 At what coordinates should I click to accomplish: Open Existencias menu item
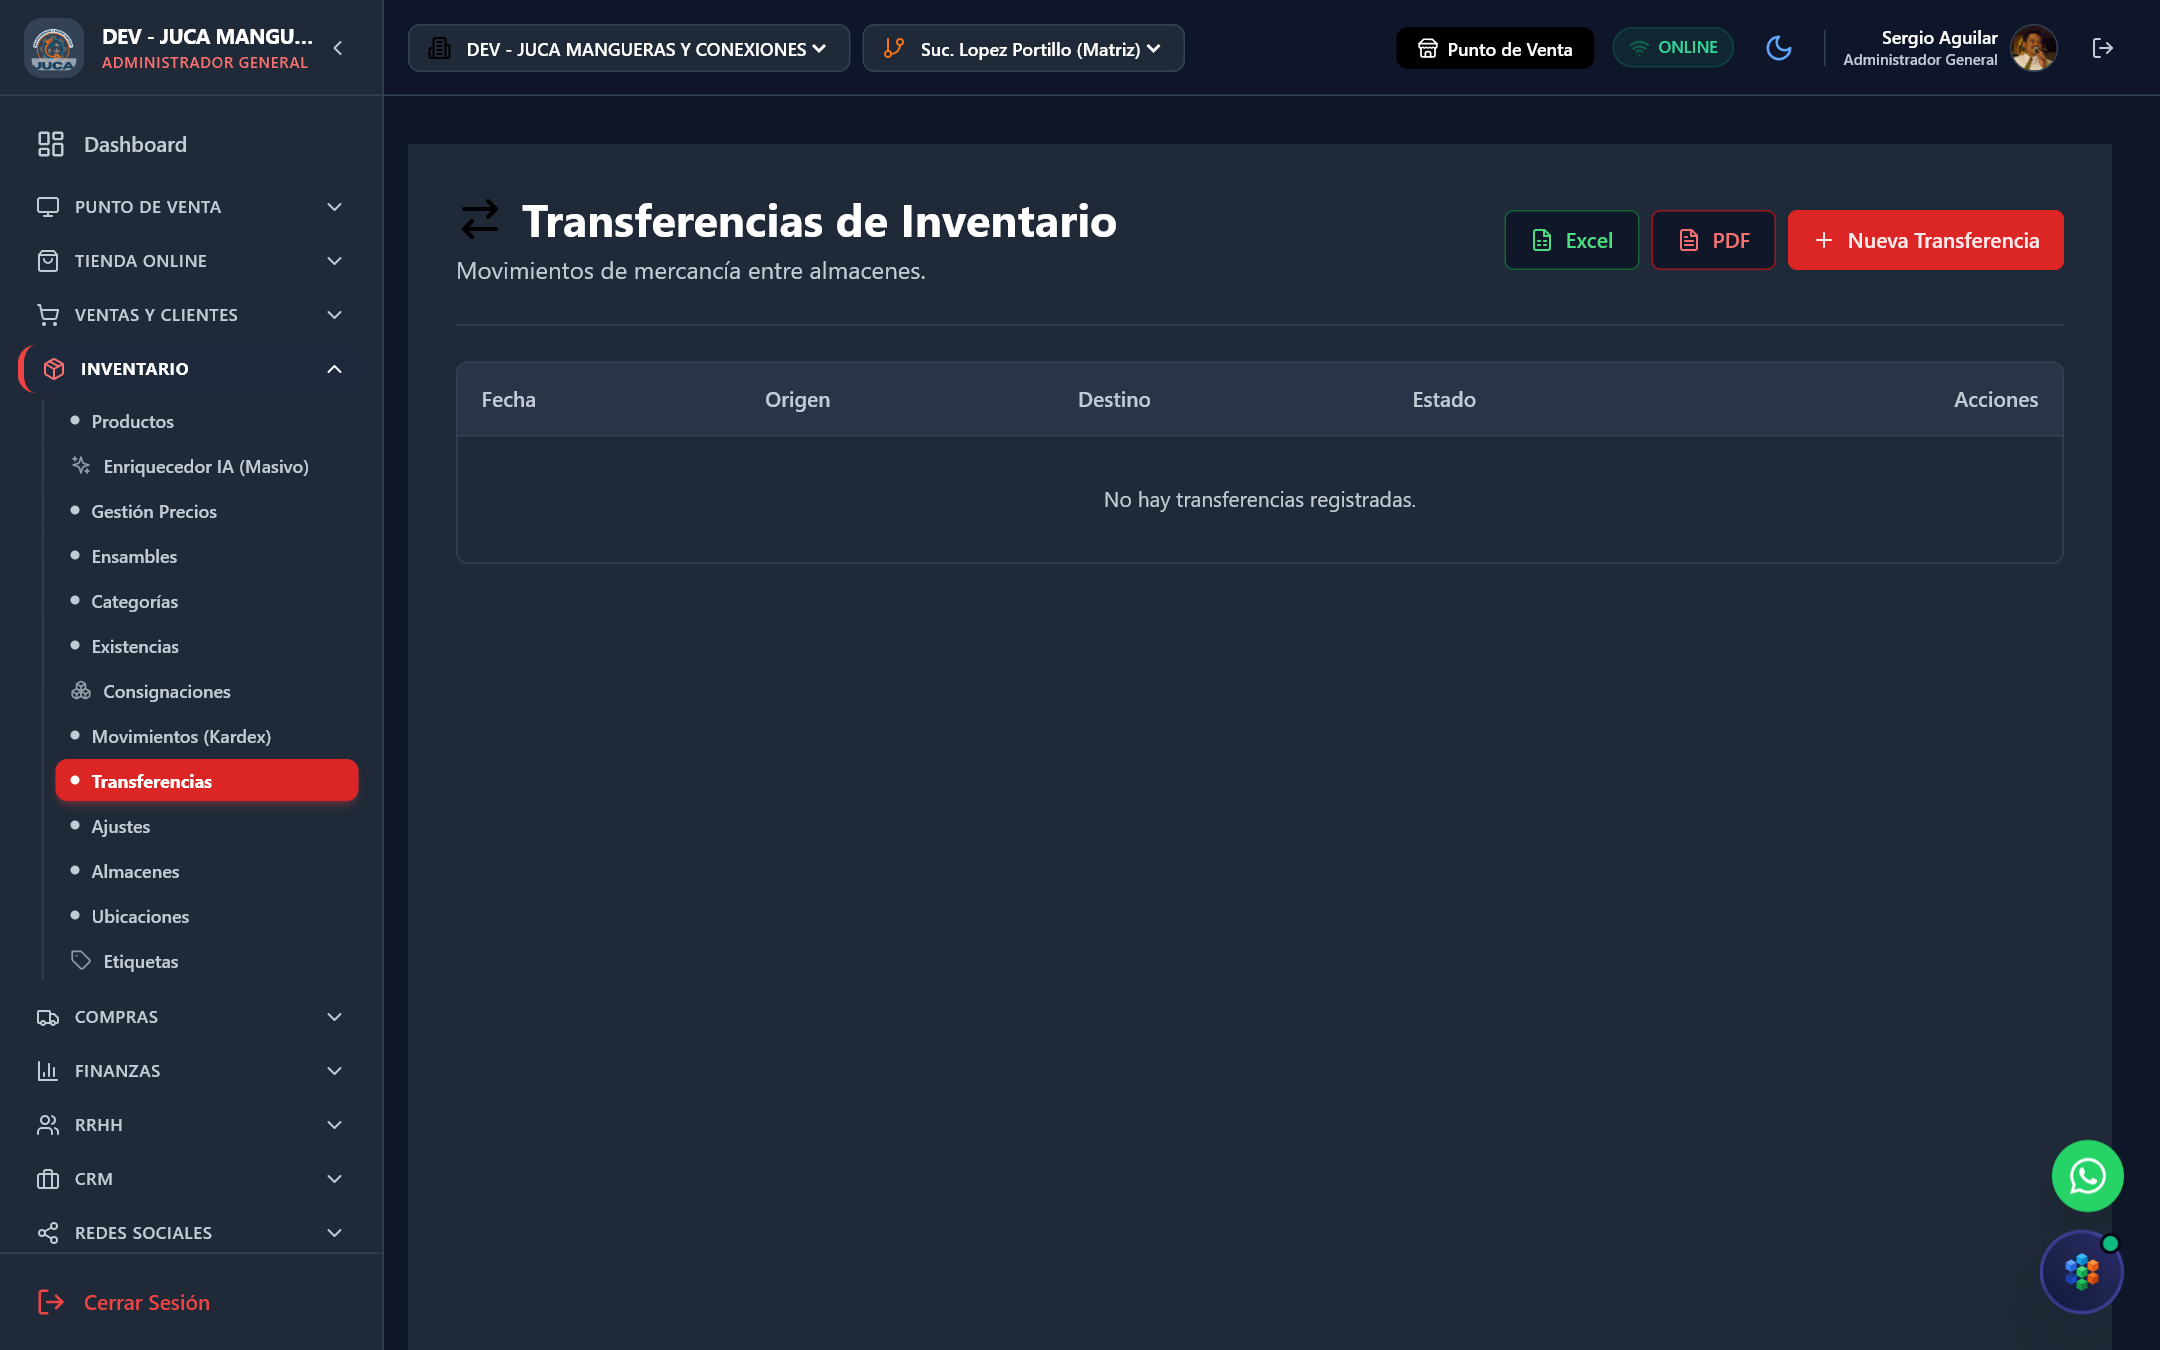[207, 646]
